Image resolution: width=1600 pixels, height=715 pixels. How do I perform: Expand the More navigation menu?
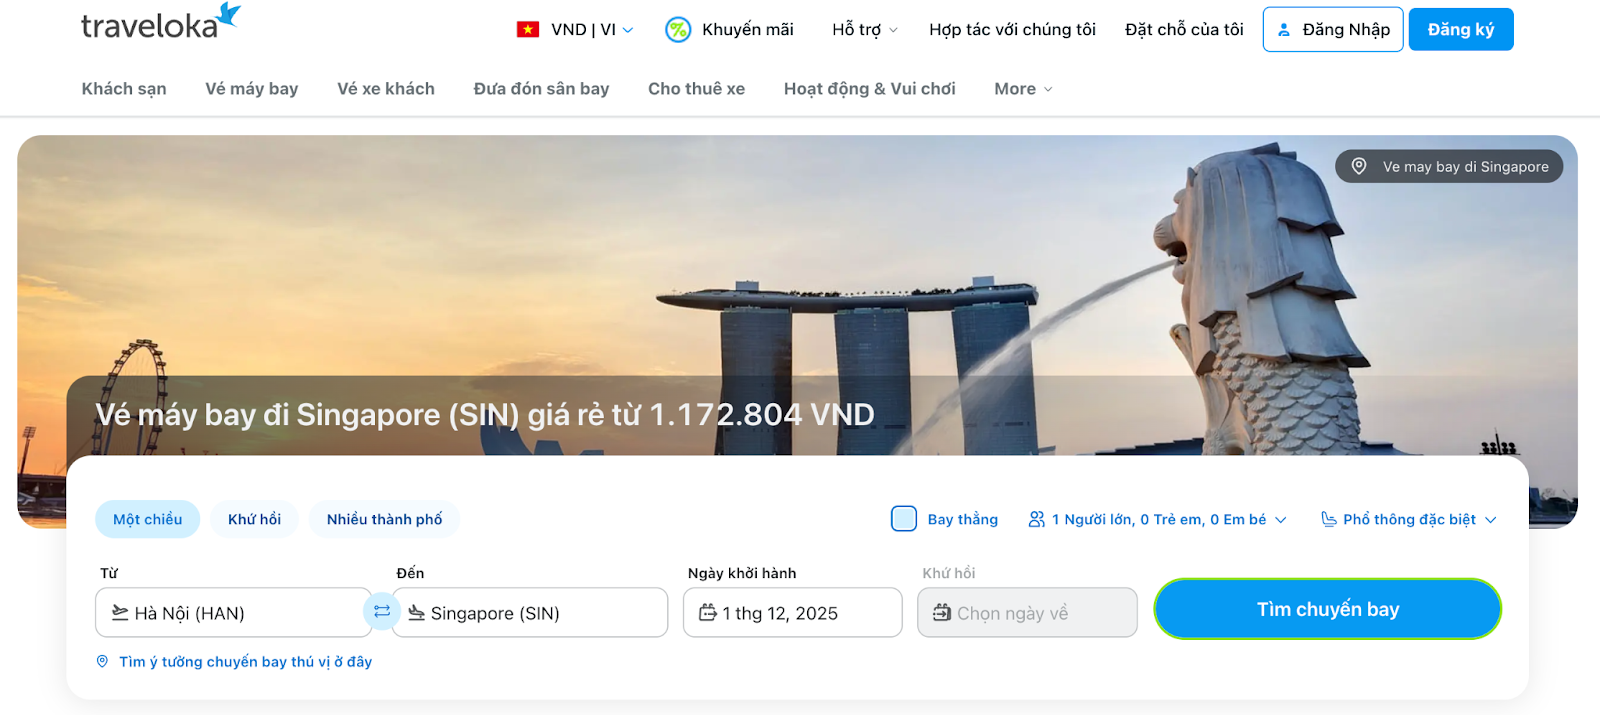(1023, 89)
